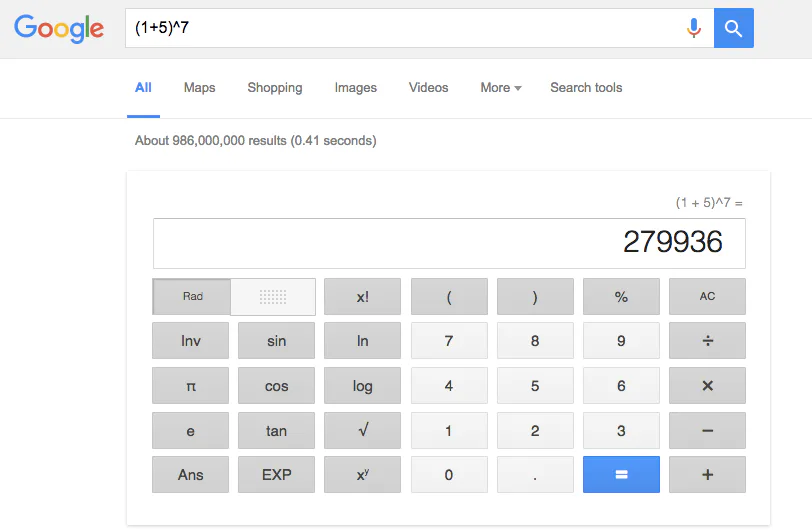This screenshot has height=532, width=812.
Task: Click the calculator display showing 279936
Action: [x=448, y=243]
